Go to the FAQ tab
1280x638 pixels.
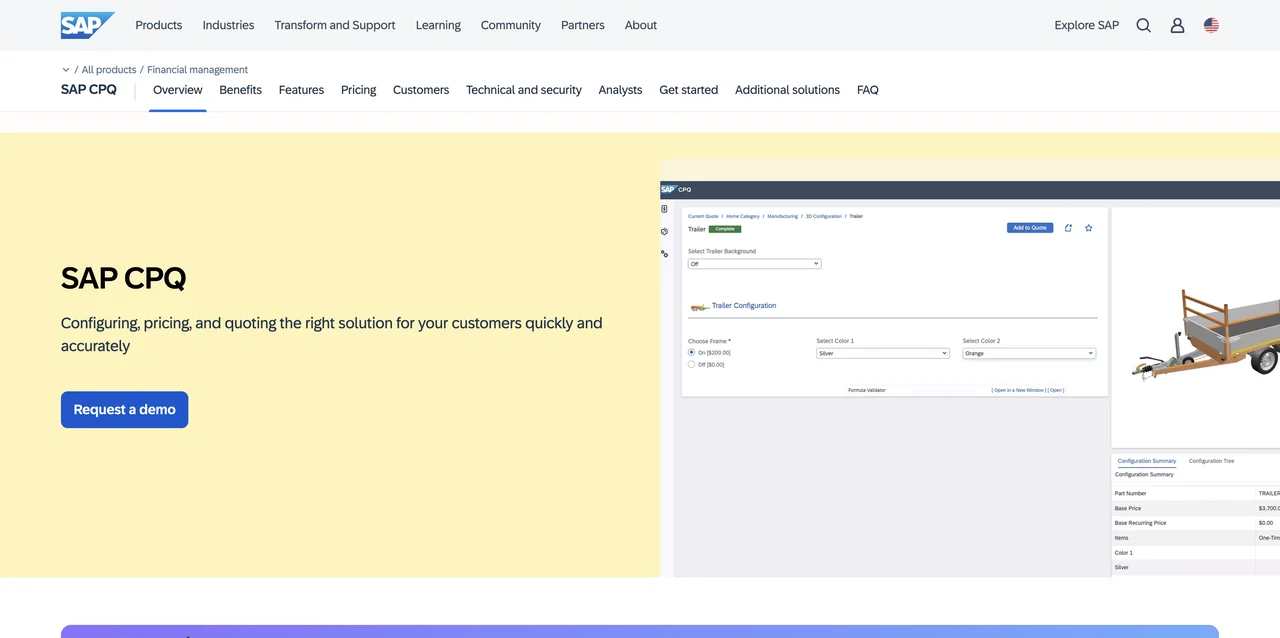point(868,90)
